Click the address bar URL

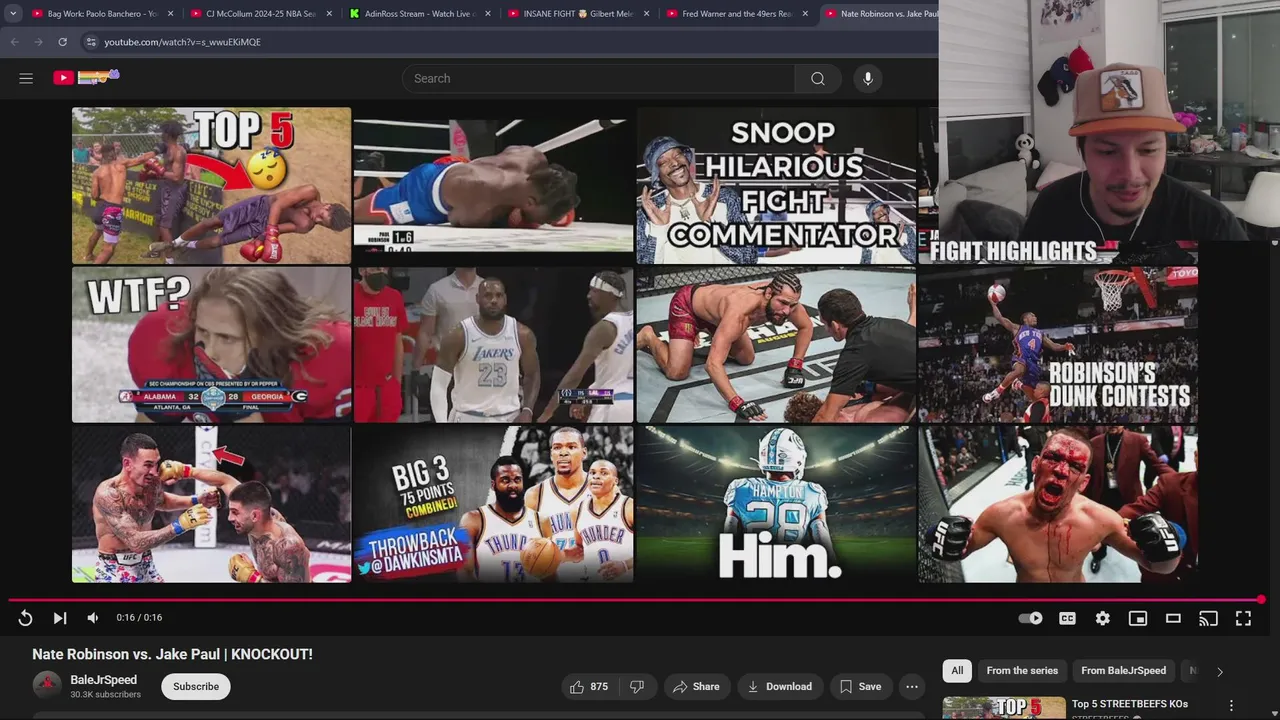[182, 42]
